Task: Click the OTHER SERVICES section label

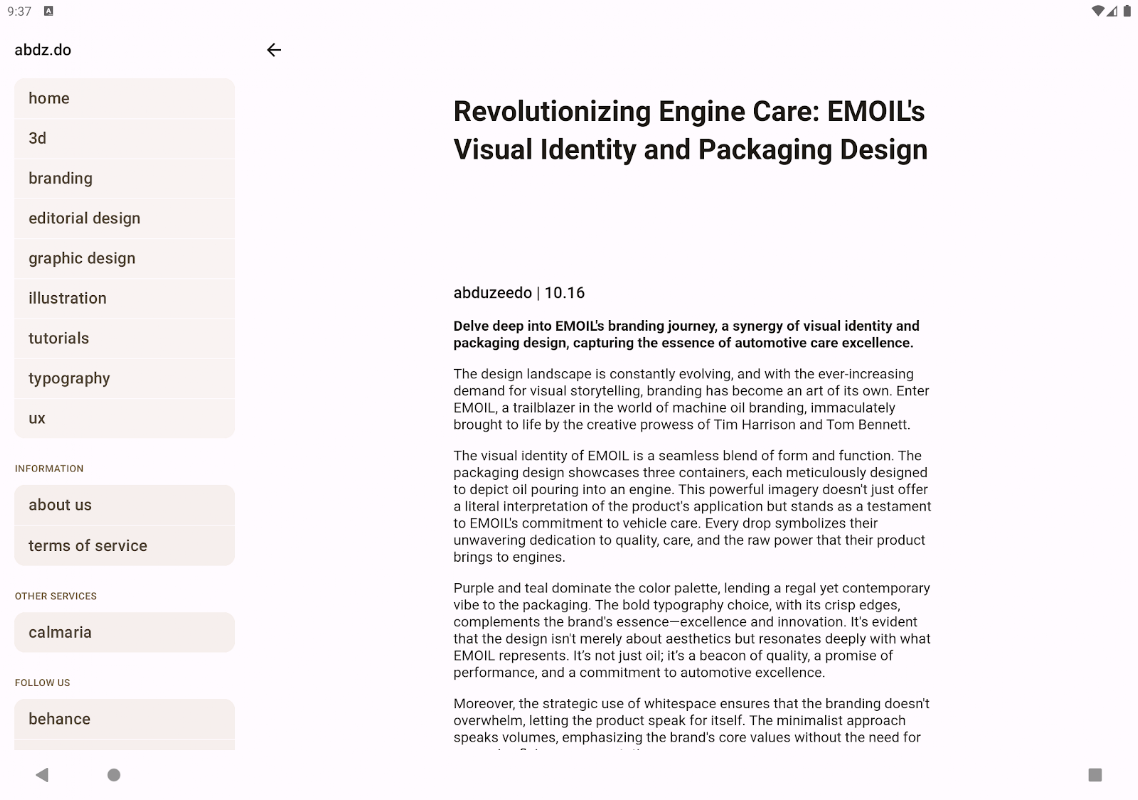Action: point(56,596)
